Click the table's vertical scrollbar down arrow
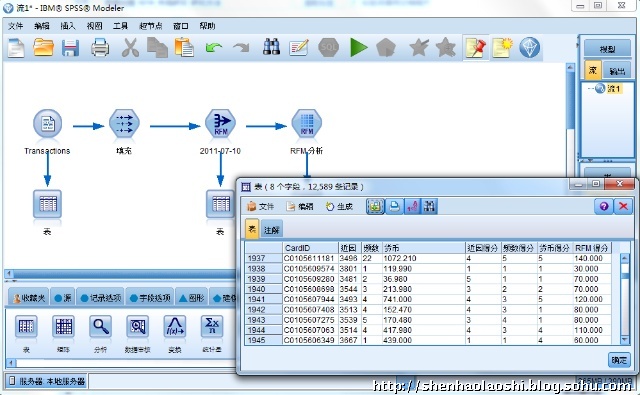Viewport: 640px width, 395px height. tap(624, 340)
